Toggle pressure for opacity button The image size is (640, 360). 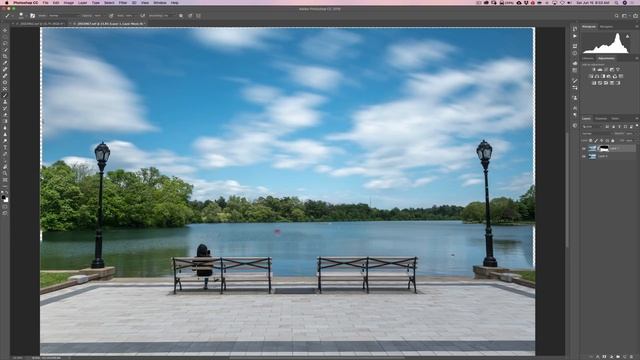pyautogui.click(x=111, y=16)
